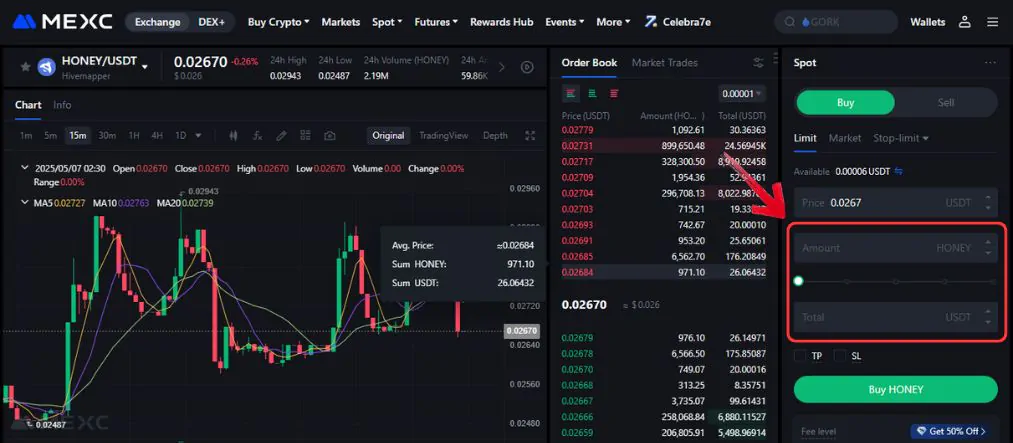This screenshot has height=443, width=1013.
Task: Open the Stop-limit order type dropdown
Action: (901, 138)
